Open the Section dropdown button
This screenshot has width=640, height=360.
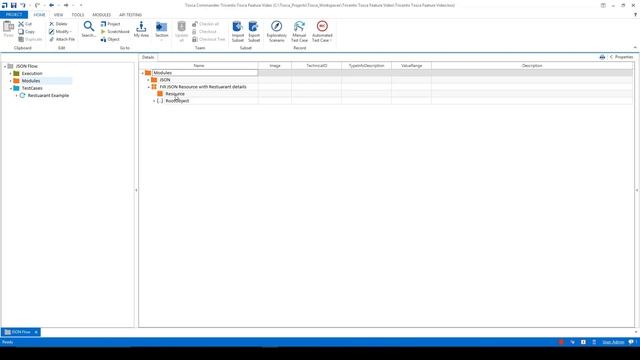pyautogui.click(x=162, y=31)
